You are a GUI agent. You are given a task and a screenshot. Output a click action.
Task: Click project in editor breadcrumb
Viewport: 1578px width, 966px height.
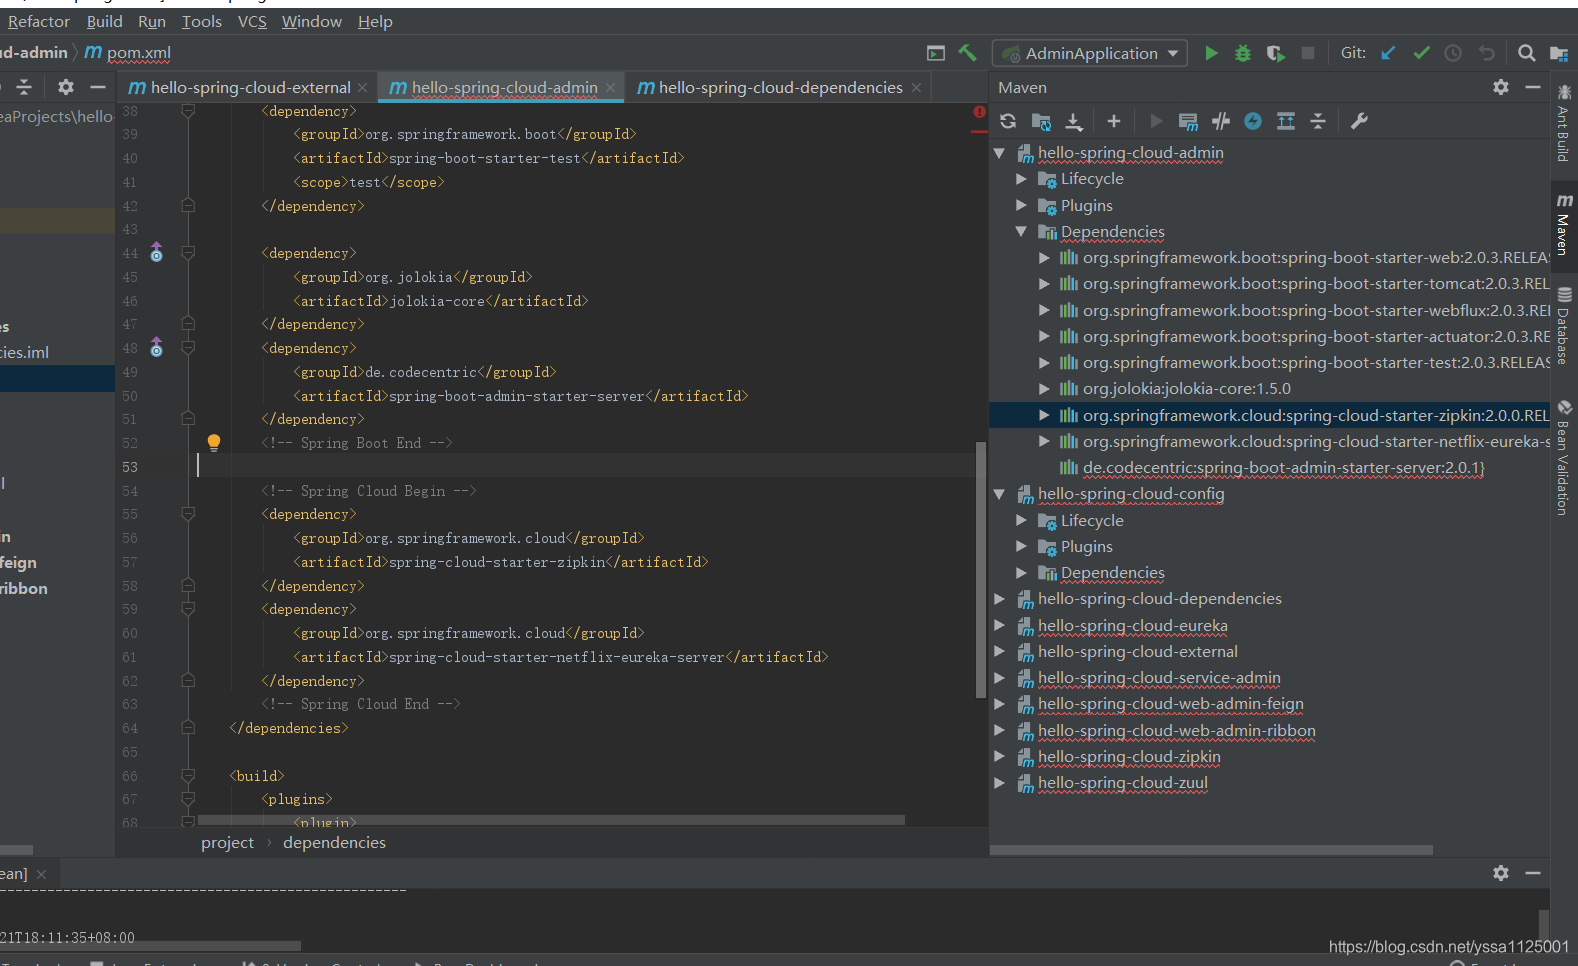[227, 843]
